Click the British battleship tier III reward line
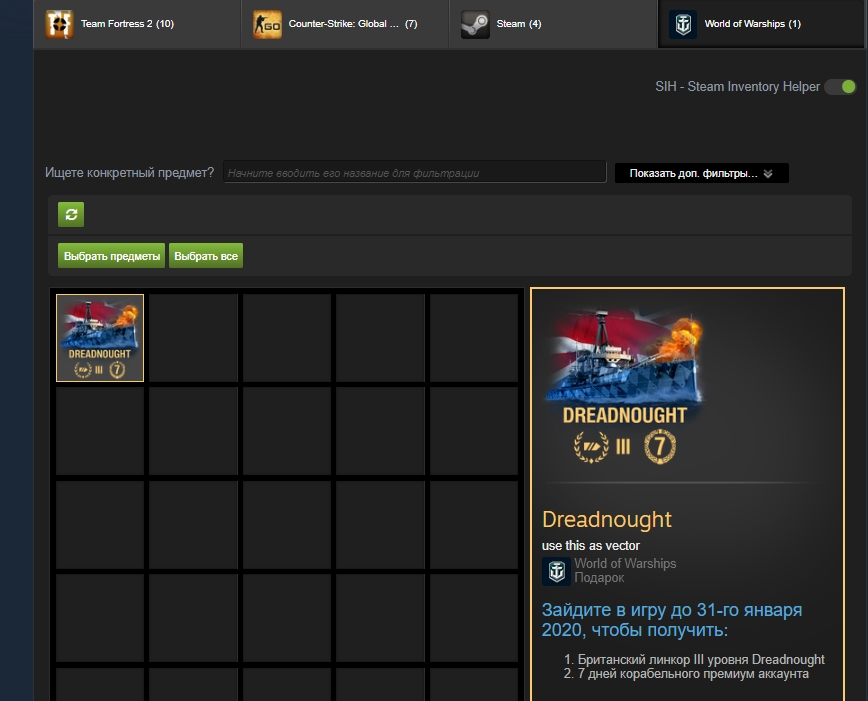Screen dimensions: 868x701 (x=701, y=659)
